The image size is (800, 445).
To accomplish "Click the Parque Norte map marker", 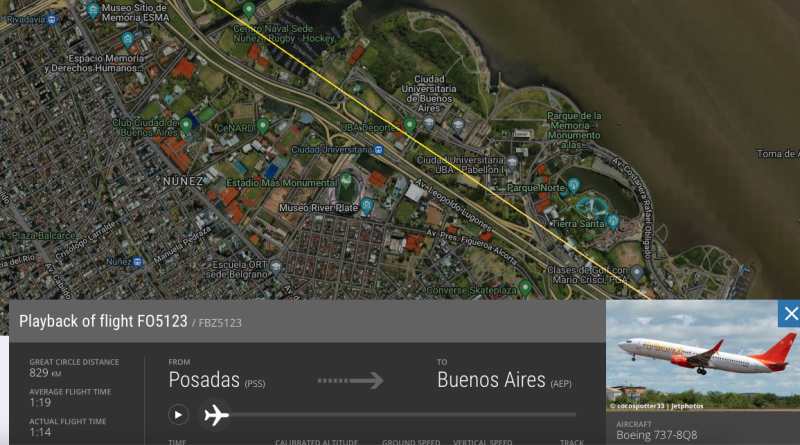I will pyautogui.click(x=573, y=185).
